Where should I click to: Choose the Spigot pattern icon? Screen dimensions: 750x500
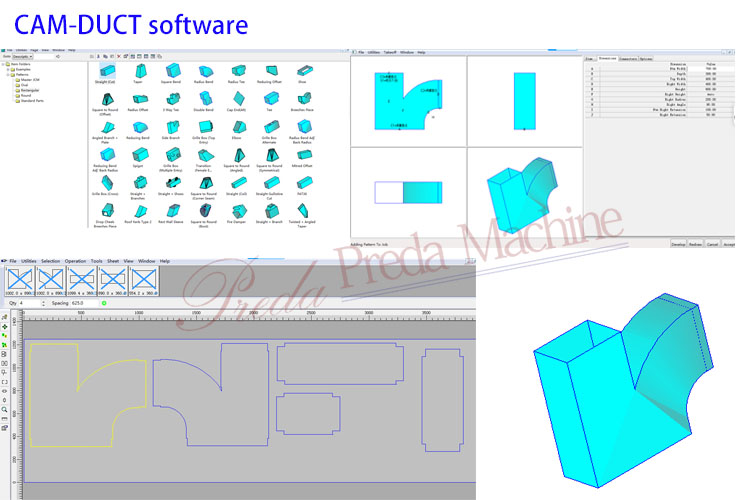pyautogui.click(x=140, y=155)
